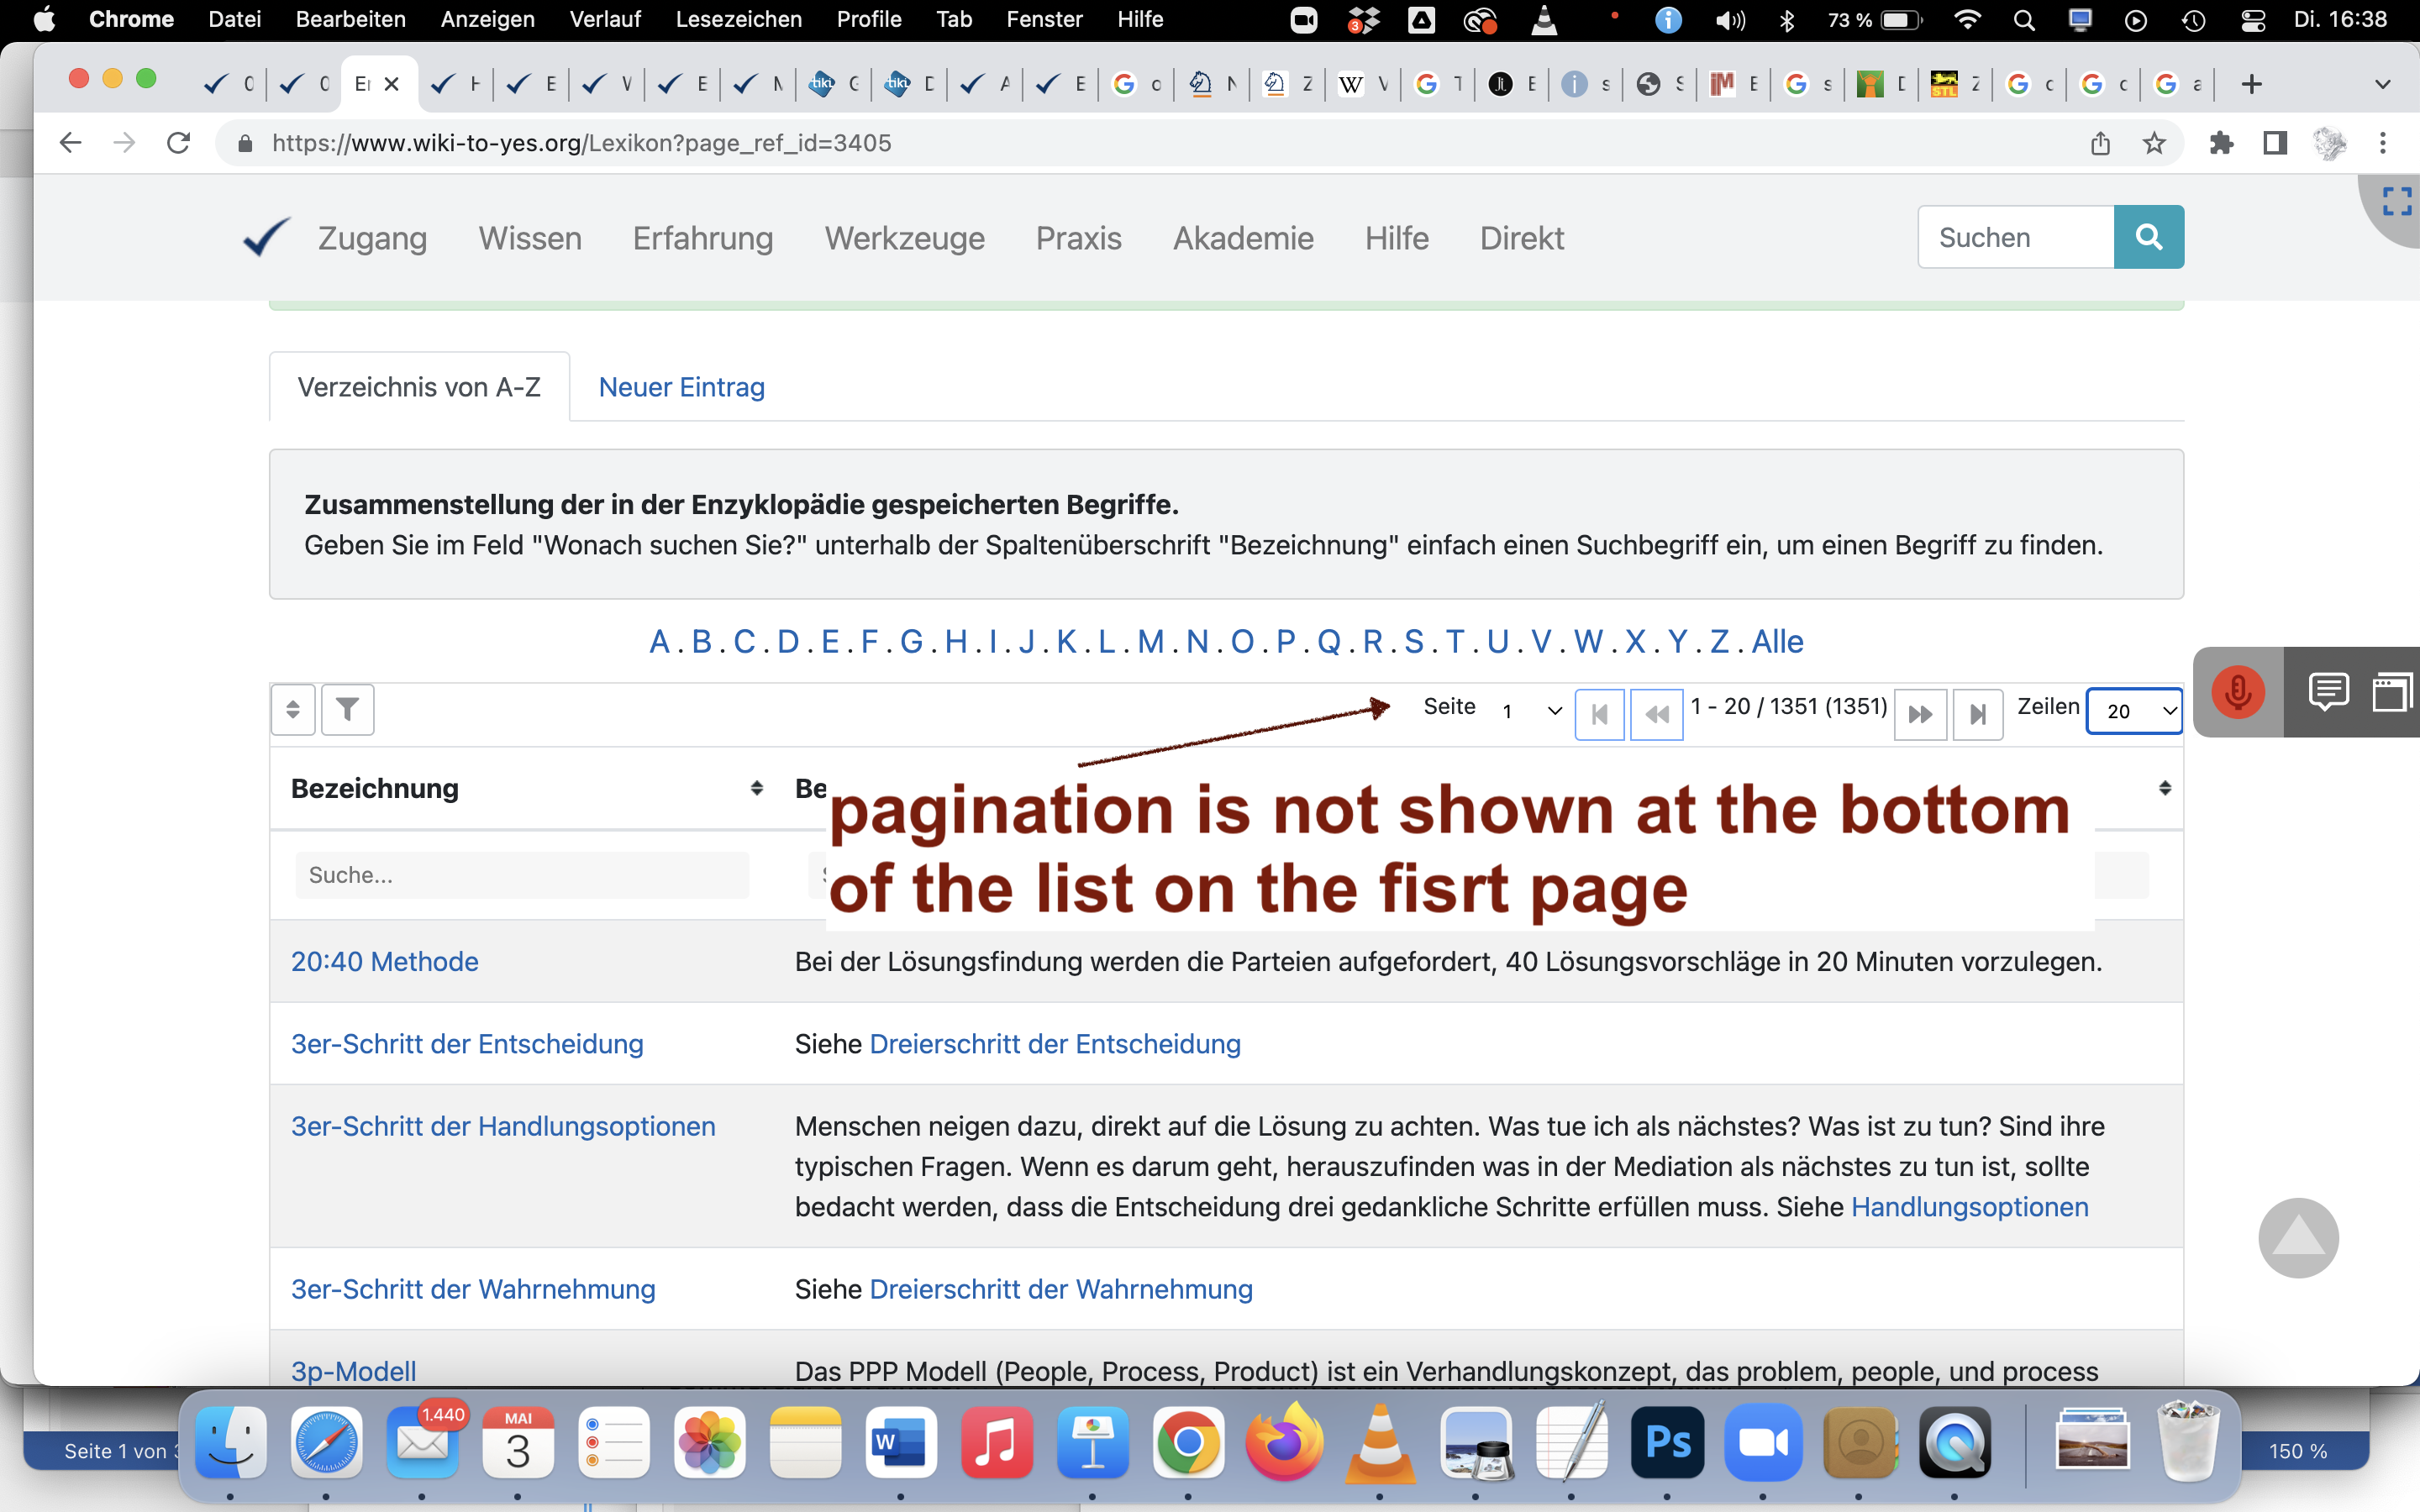
Task: Filter entries by letter M
Action: 1150,641
